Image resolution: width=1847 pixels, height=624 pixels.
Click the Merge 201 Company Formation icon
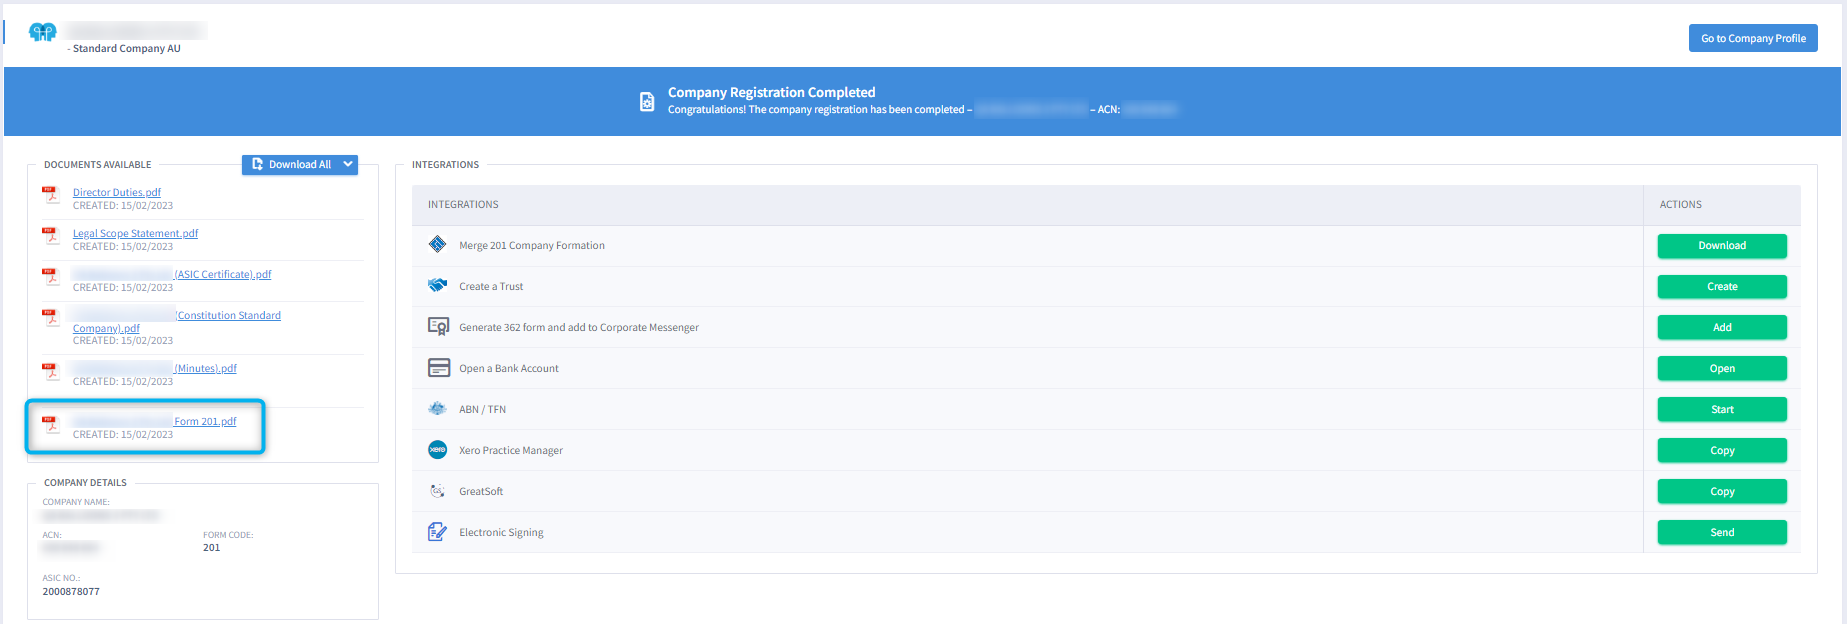(437, 245)
